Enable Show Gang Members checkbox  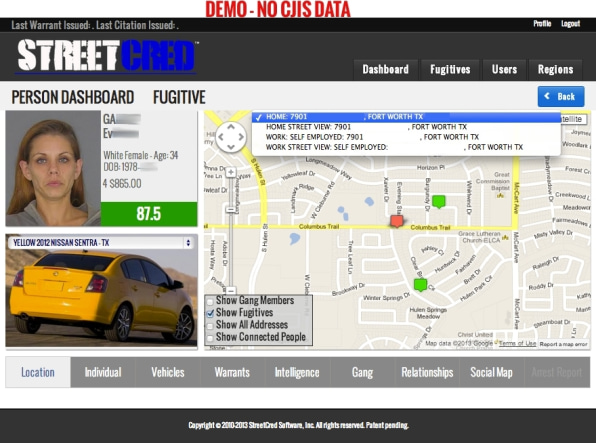click(x=210, y=301)
